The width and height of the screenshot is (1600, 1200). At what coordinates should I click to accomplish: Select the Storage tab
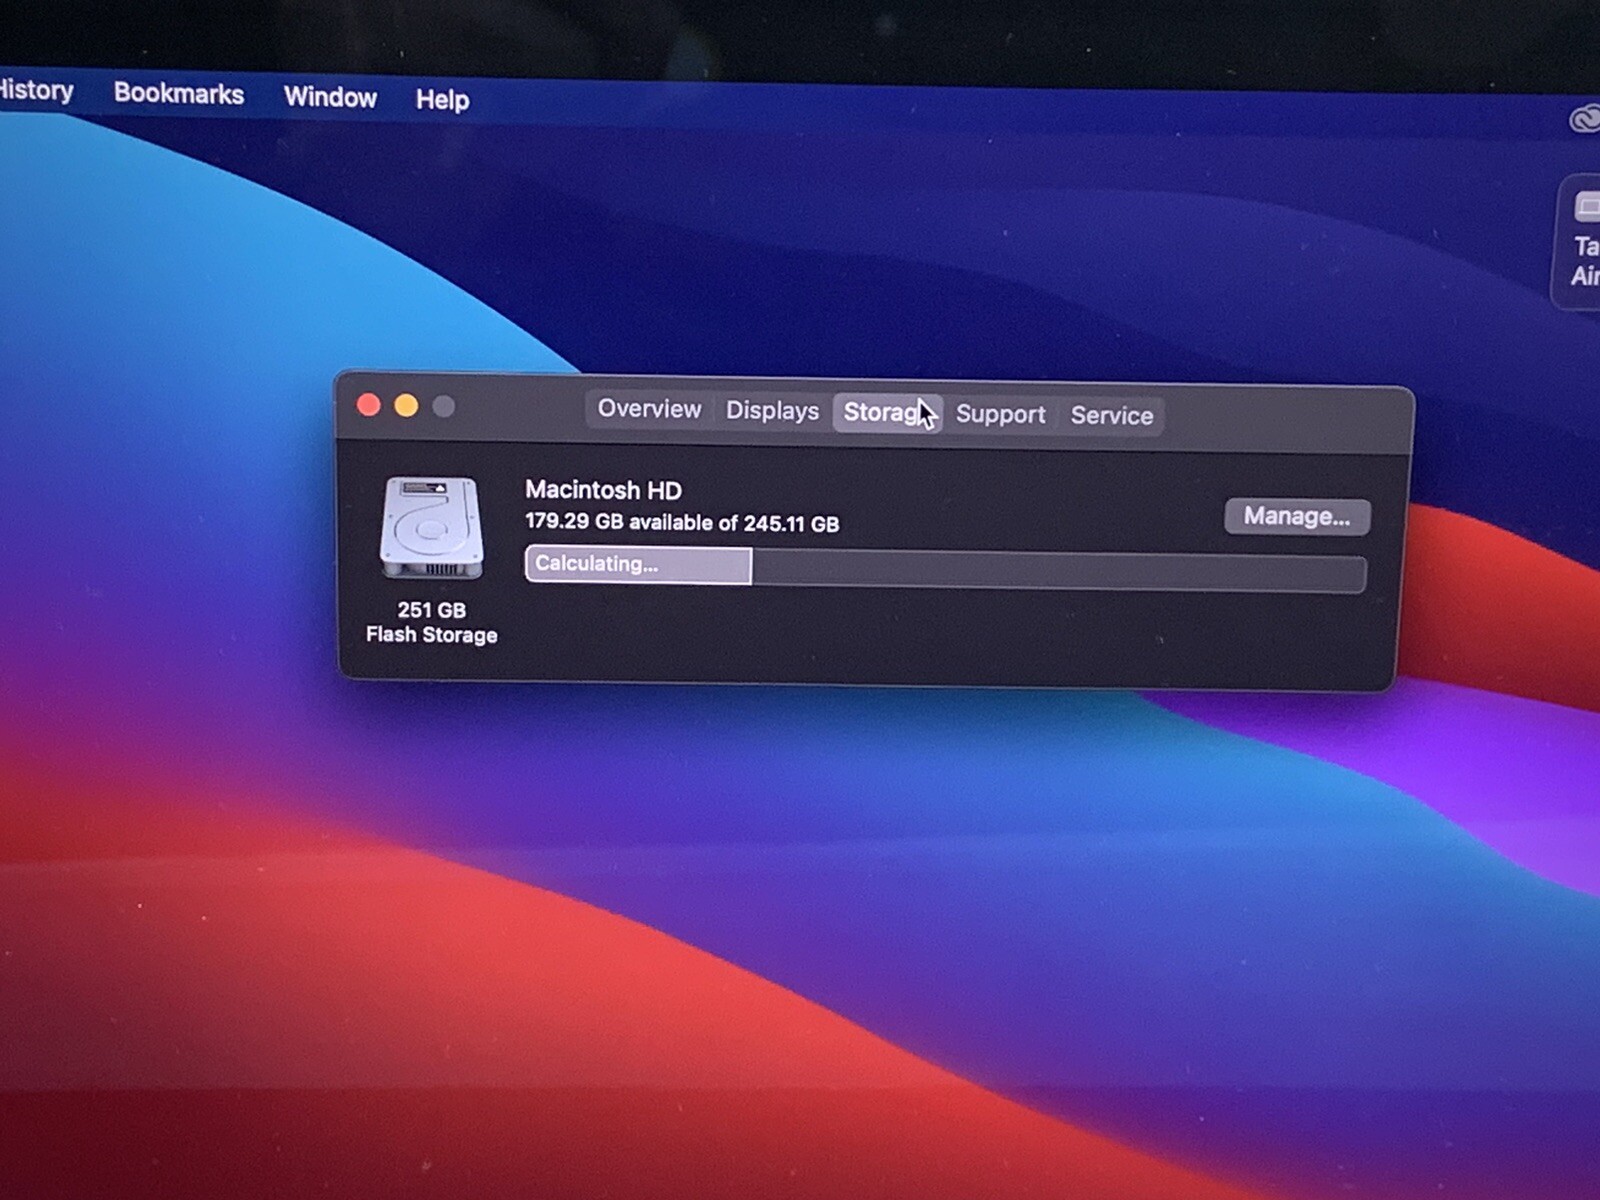coord(881,412)
